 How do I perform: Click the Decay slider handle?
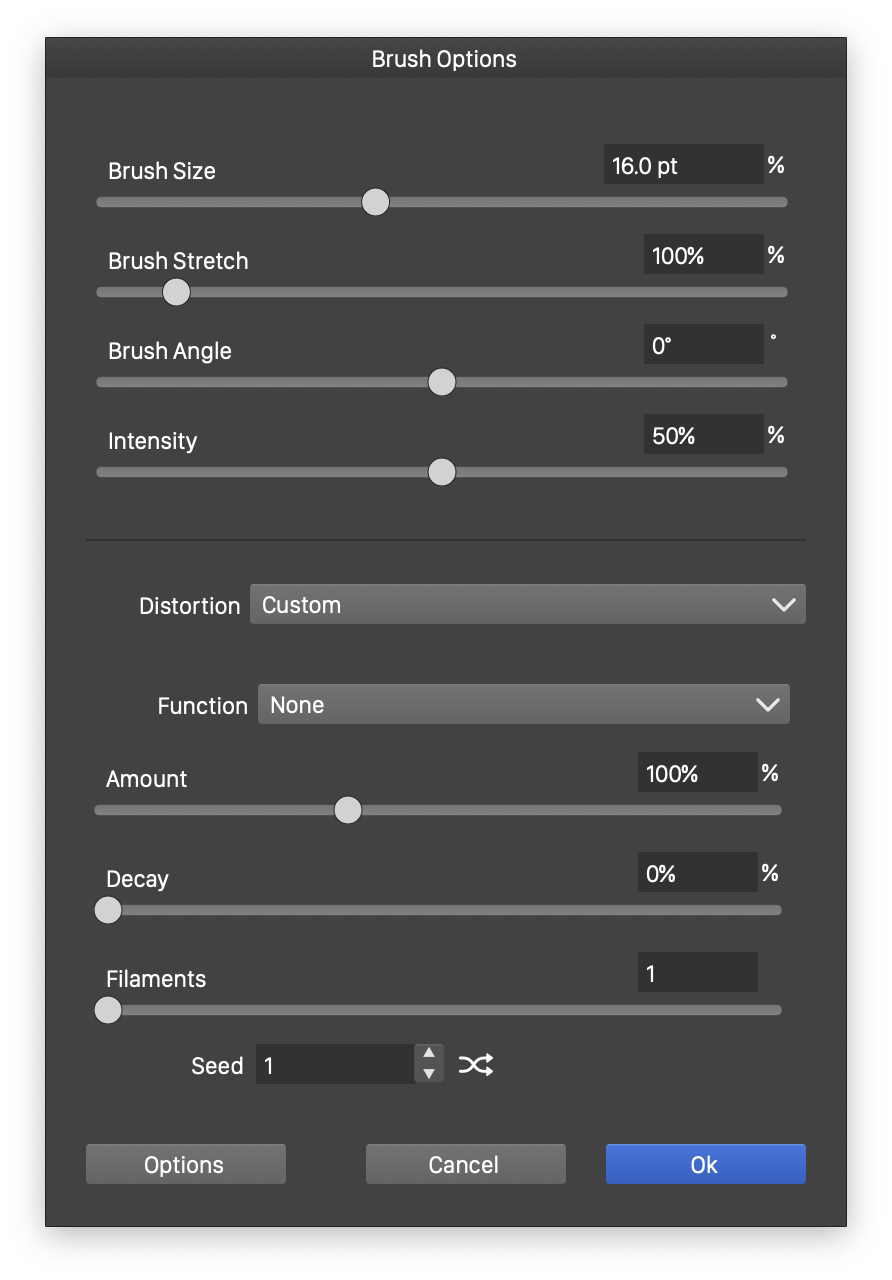click(x=108, y=910)
